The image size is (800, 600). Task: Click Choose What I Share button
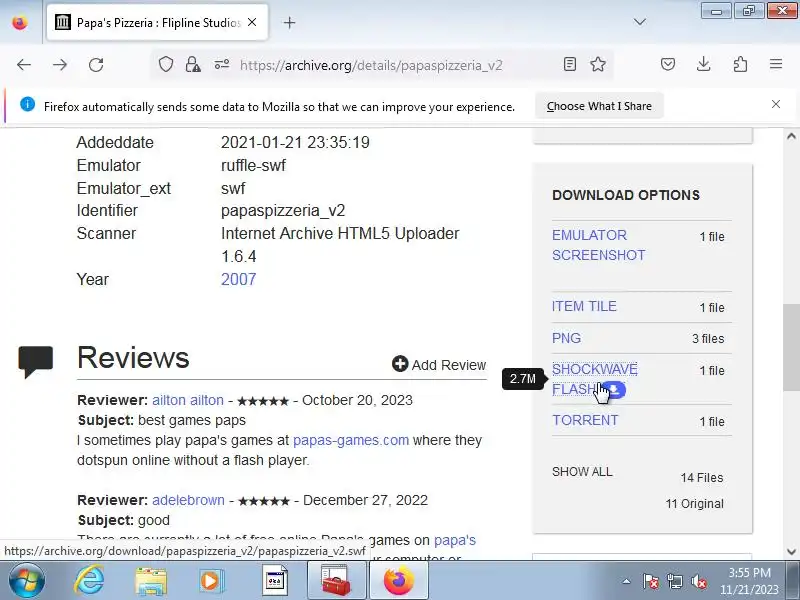(x=599, y=106)
